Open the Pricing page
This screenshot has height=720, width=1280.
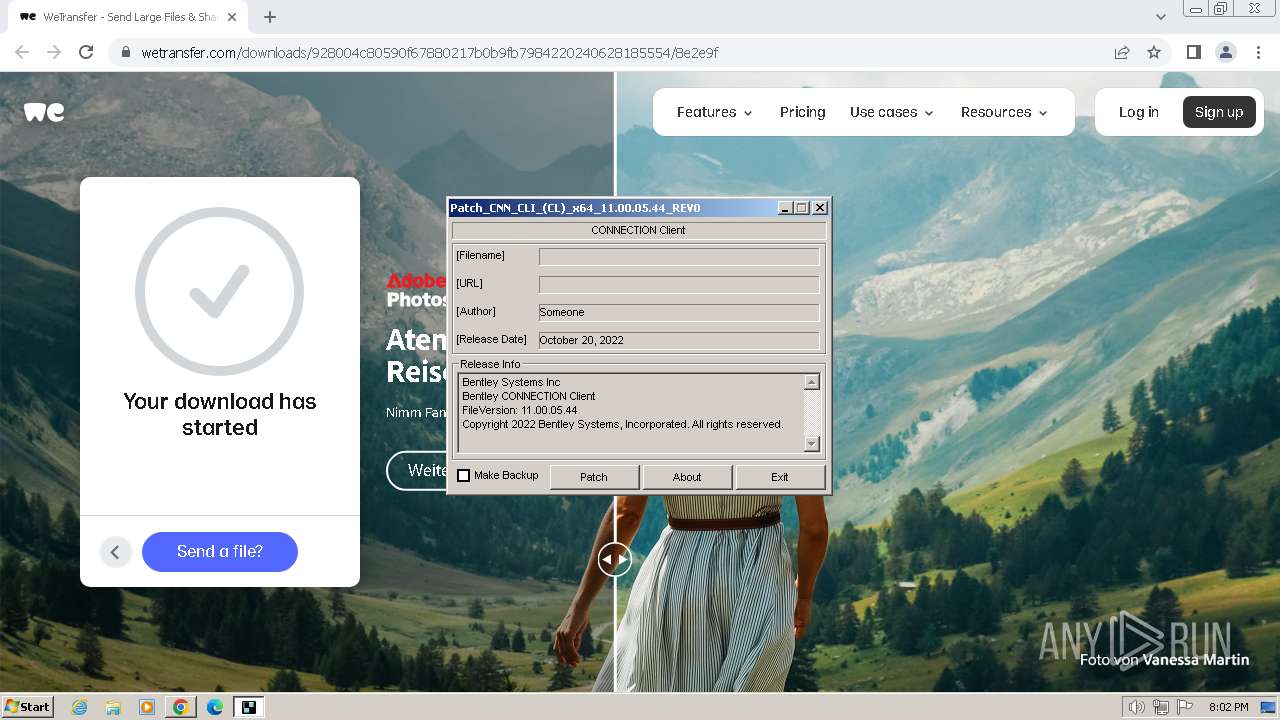coord(802,112)
